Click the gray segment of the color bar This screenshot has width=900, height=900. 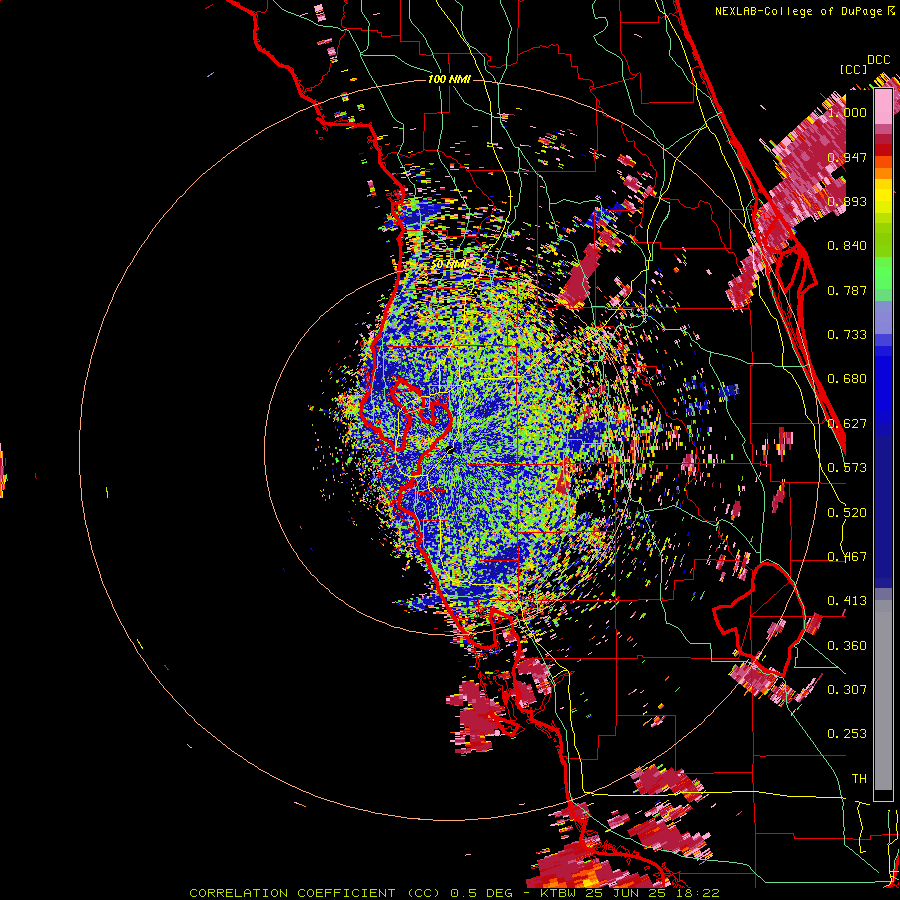click(883, 695)
